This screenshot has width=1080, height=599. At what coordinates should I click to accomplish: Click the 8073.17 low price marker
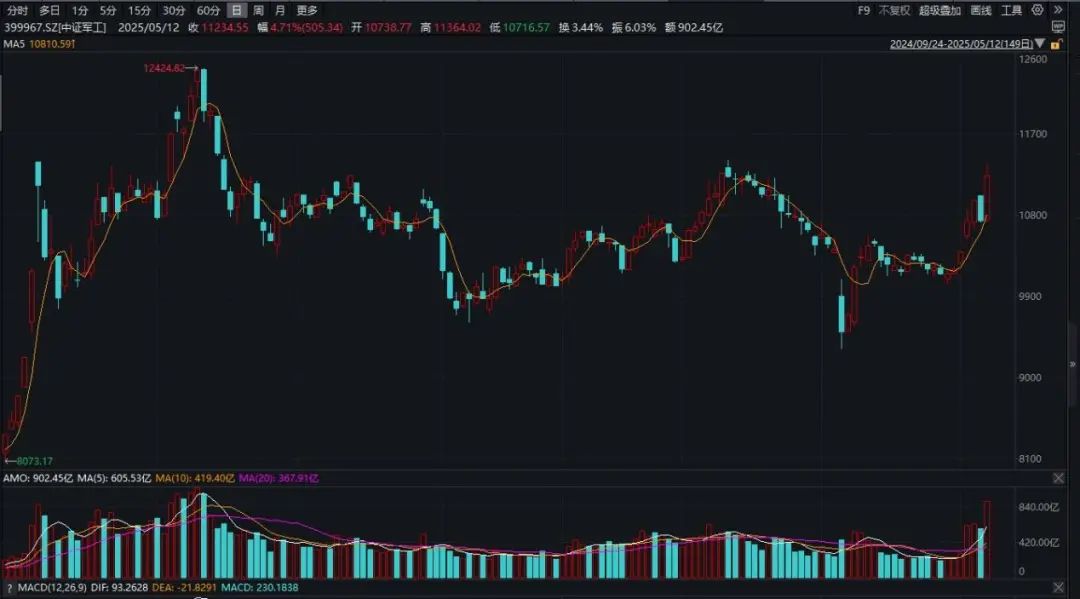point(34,461)
